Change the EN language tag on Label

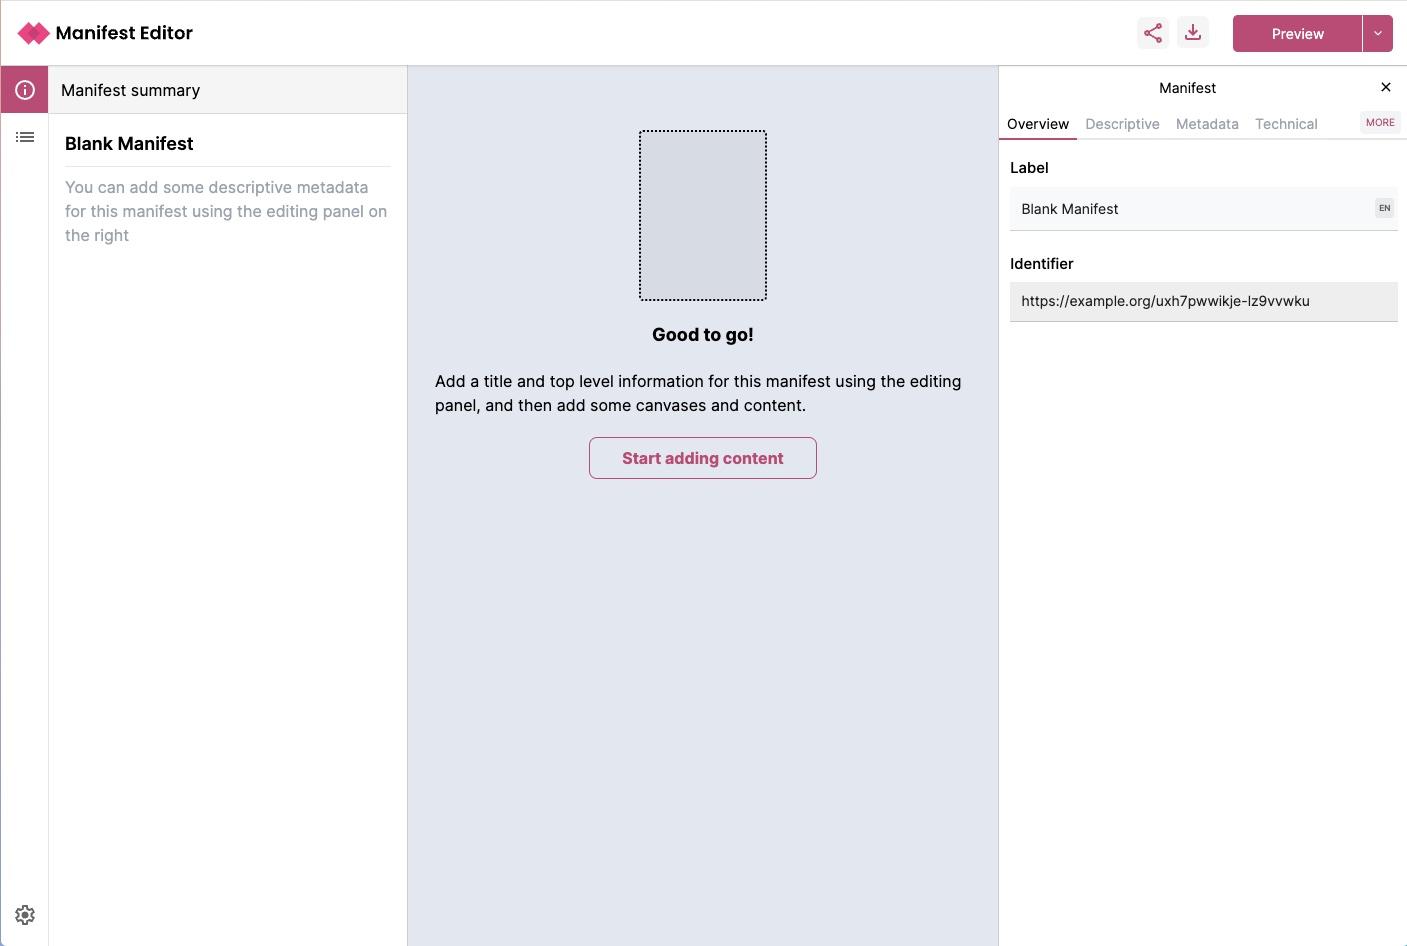click(x=1384, y=208)
